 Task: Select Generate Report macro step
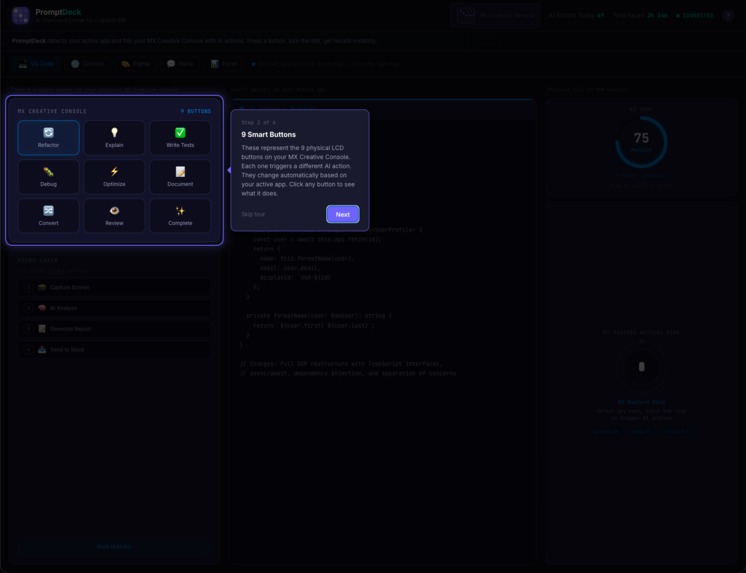114,329
